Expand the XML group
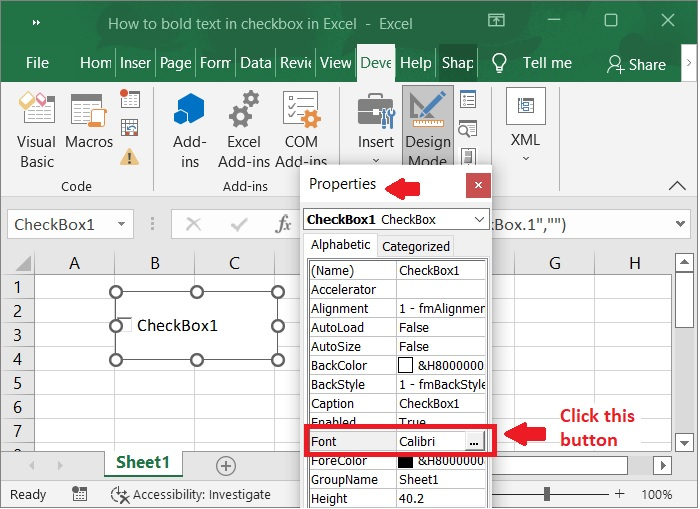700x509 pixels. 525,126
